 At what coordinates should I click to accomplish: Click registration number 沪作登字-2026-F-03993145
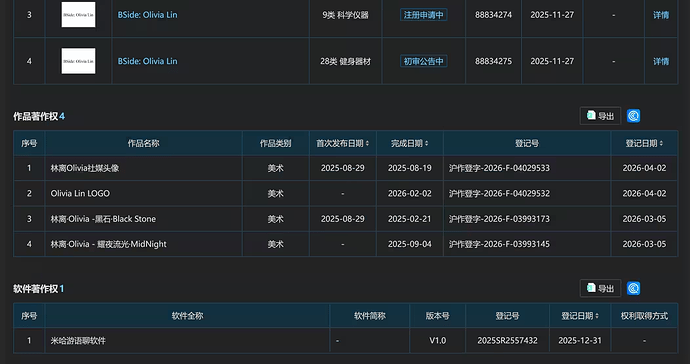coord(499,244)
